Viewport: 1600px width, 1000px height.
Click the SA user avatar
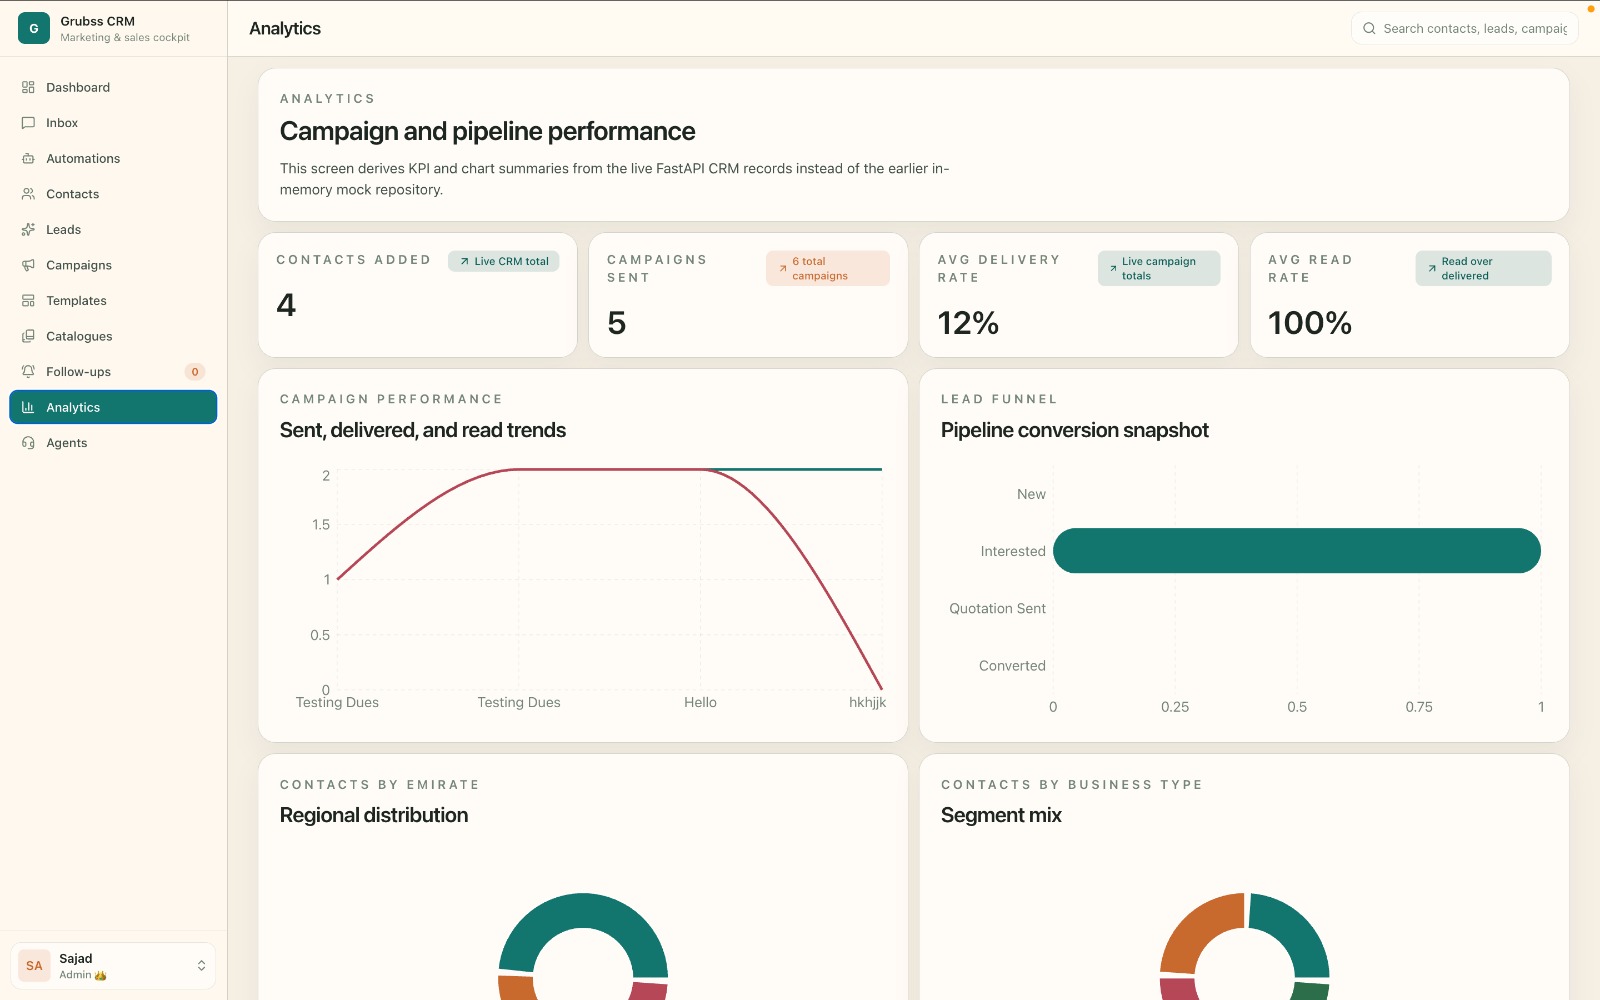coord(34,966)
